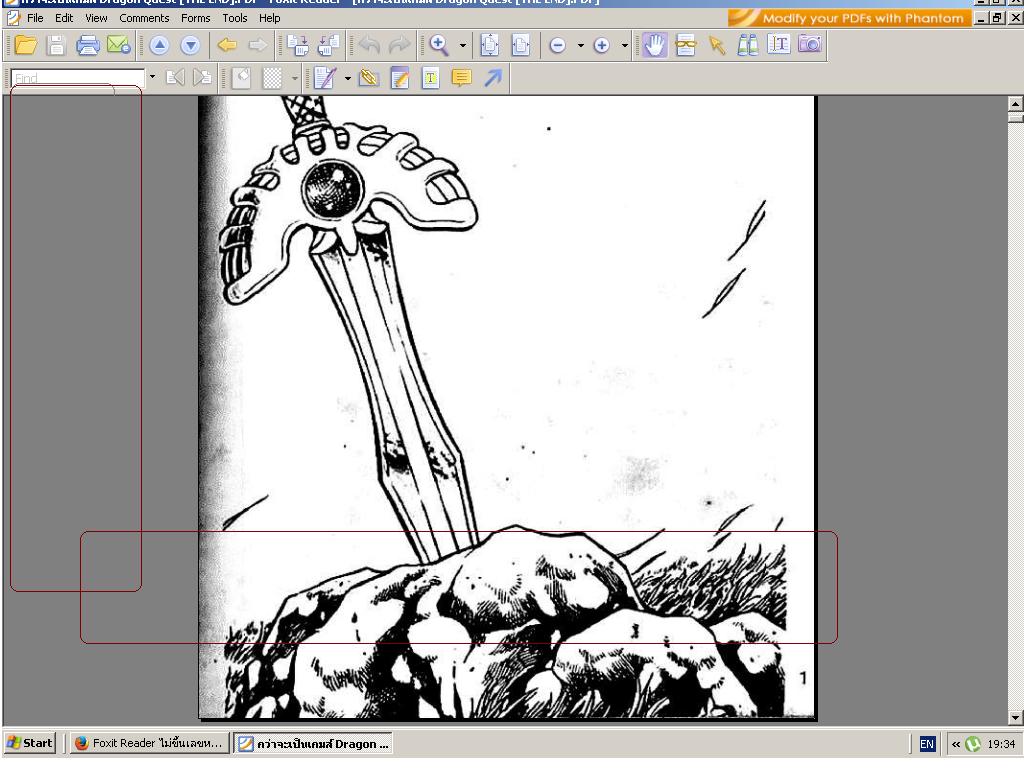Open the Find options dropdown arrow
This screenshot has height=768, width=1024.
pyautogui.click(x=152, y=78)
